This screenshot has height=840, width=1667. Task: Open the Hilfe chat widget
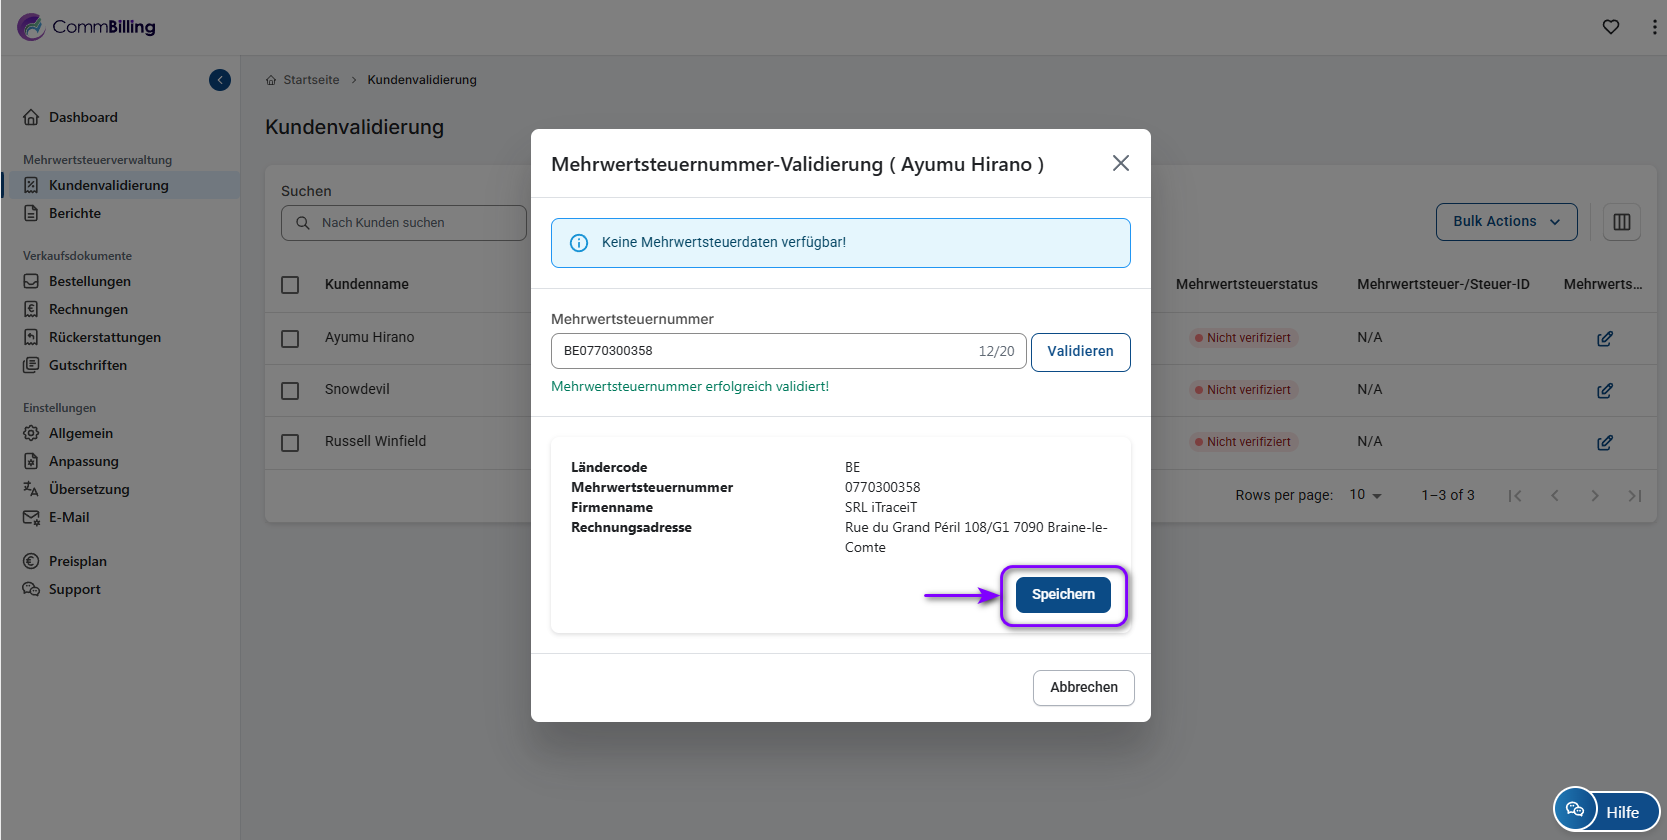[1606, 810]
